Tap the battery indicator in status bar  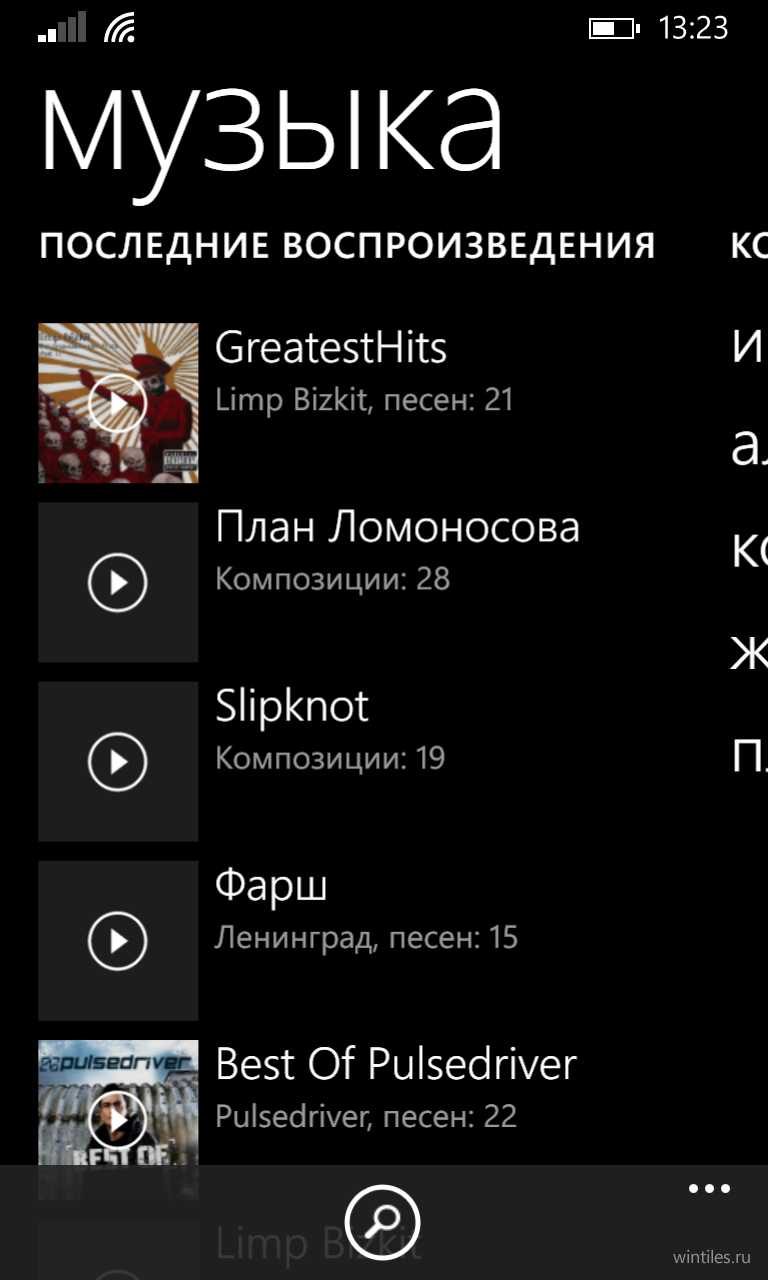(x=614, y=28)
